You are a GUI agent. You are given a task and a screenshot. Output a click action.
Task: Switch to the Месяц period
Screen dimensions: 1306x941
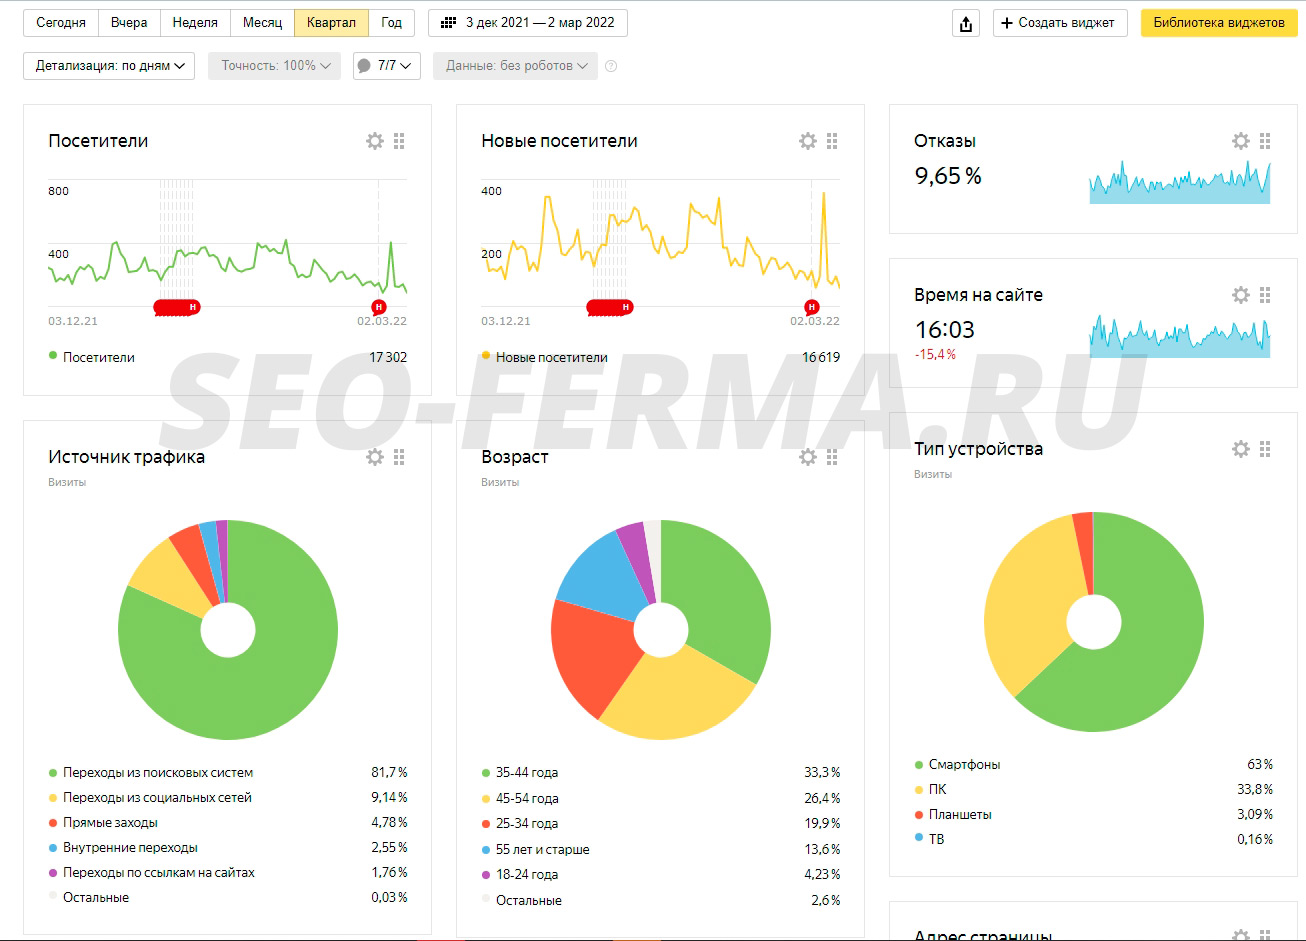(263, 22)
